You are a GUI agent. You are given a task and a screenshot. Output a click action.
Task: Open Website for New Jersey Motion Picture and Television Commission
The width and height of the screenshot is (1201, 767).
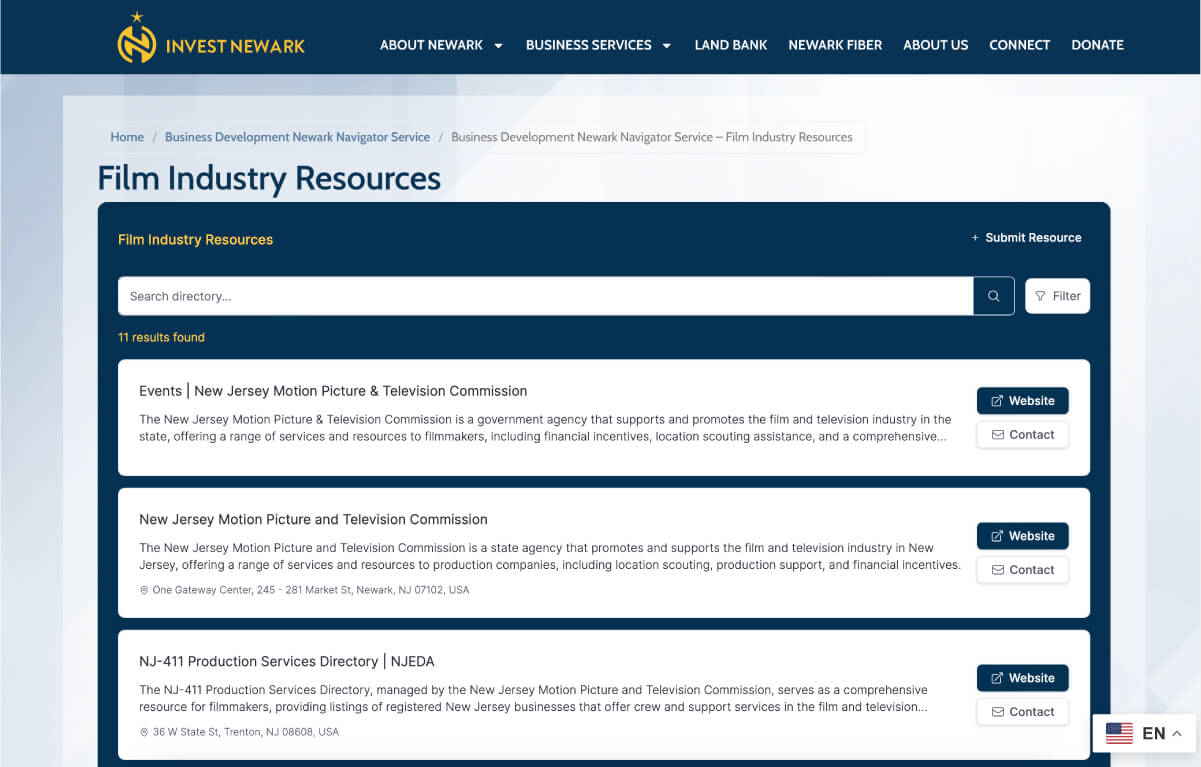pyautogui.click(x=1022, y=536)
